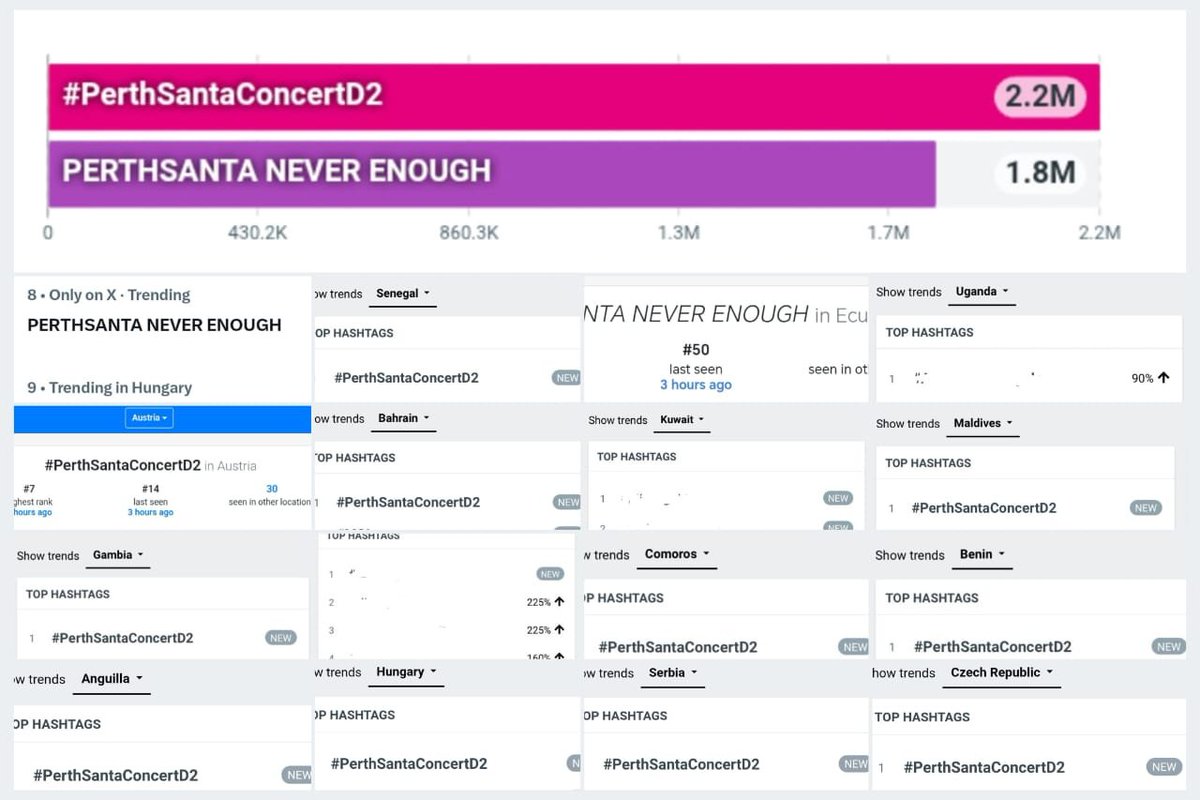Click the NEW badge in Serbia panel
This screenshot has width=1200, height=800.
pyautogui.click(x=855, y=764)
